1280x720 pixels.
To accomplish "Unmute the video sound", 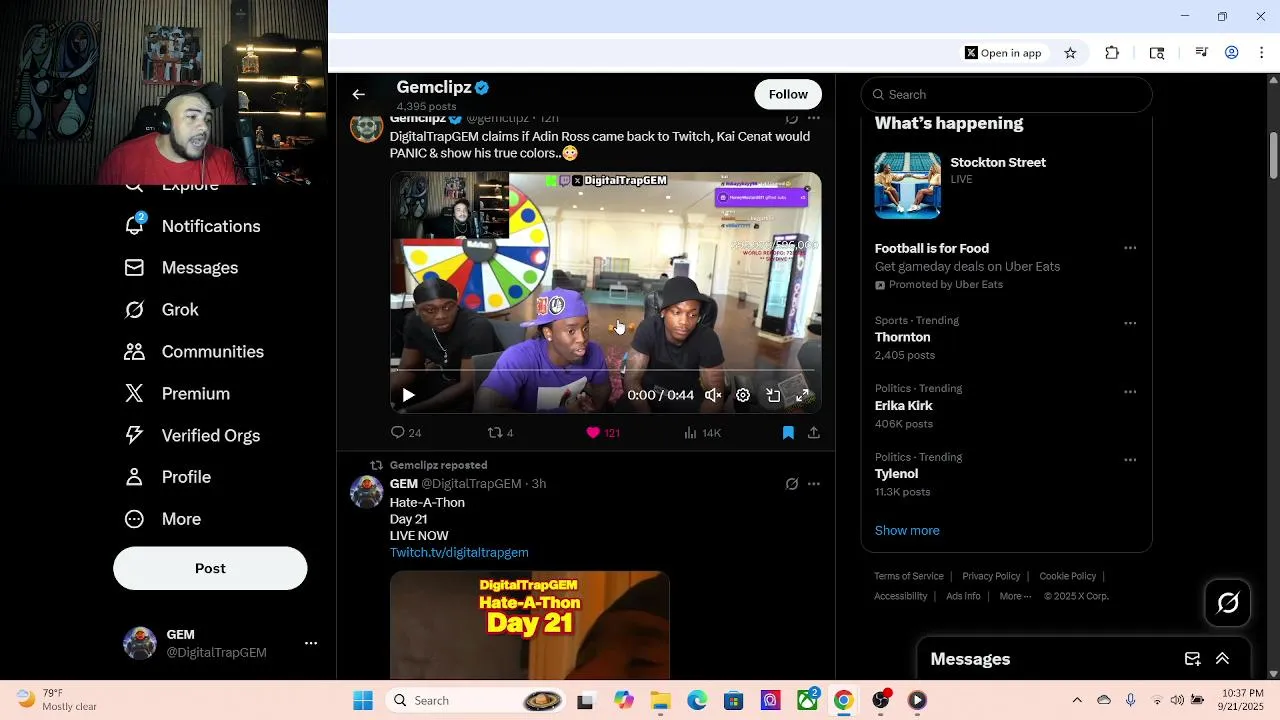I will [x=713, y=395].
